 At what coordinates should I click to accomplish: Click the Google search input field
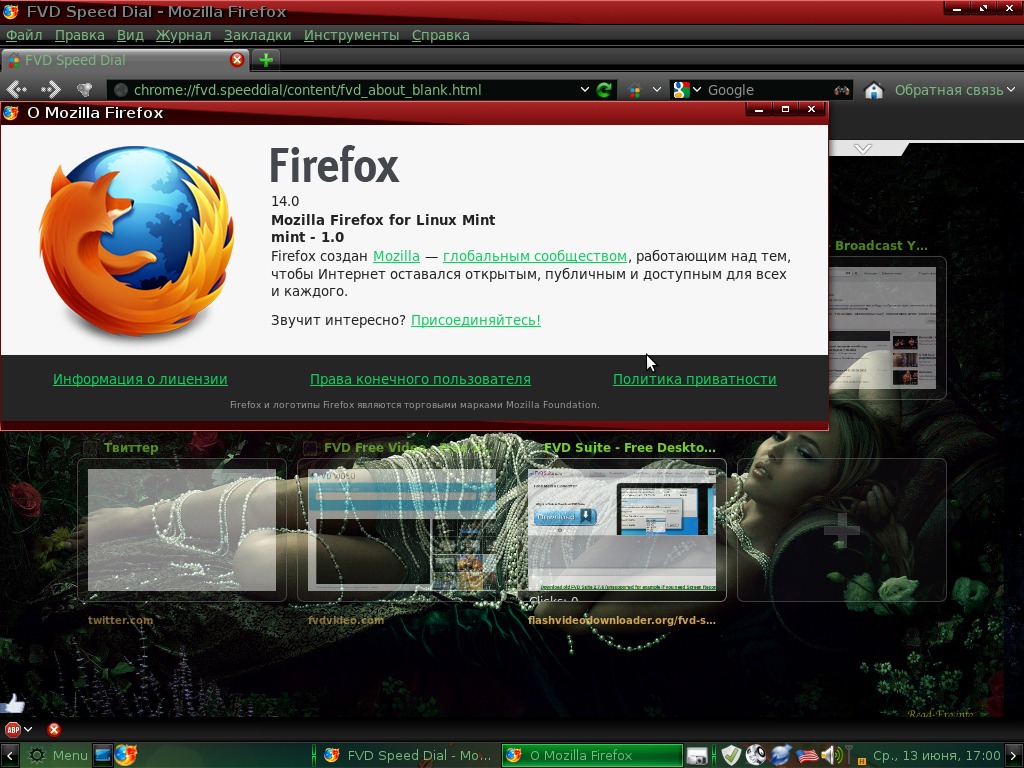pyautogui.click(x=768, y=90)
